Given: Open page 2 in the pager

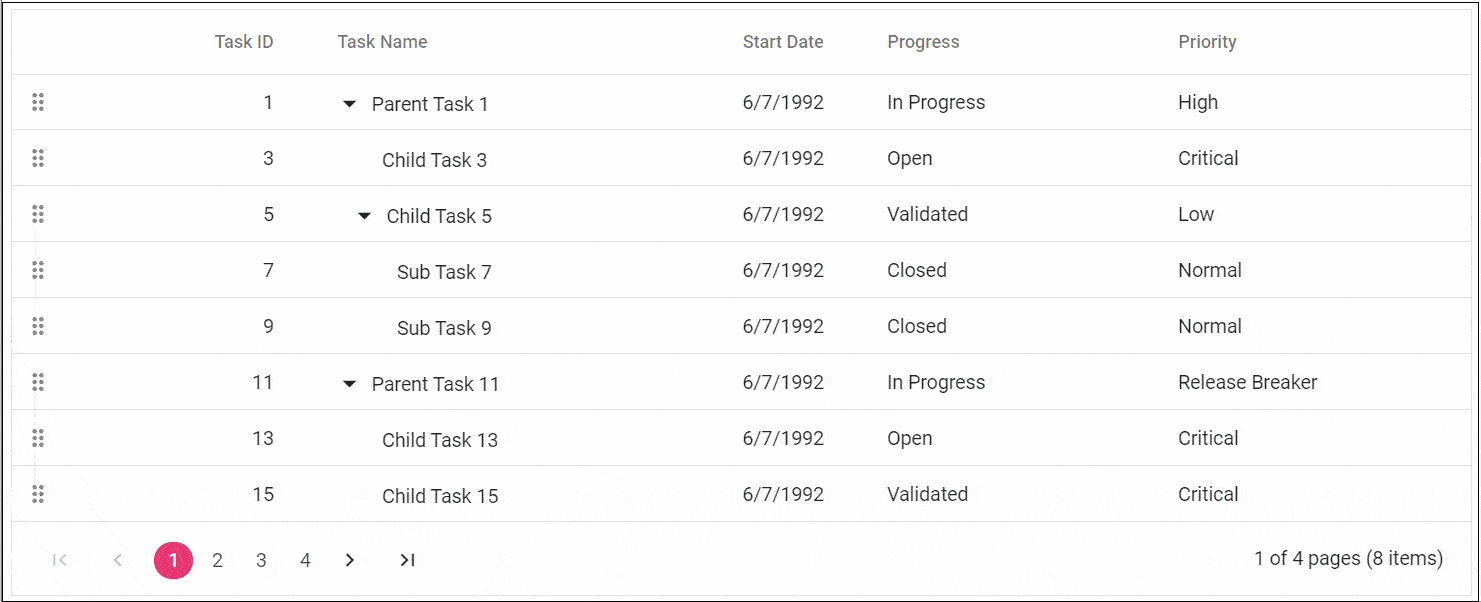Looking at the screenshot, I should click(217, 560).
